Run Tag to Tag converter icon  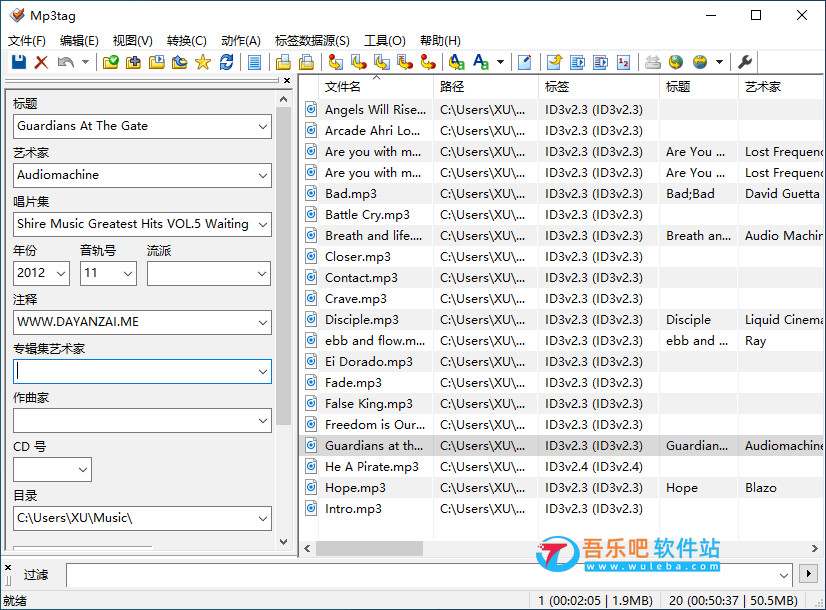point(428,62)
